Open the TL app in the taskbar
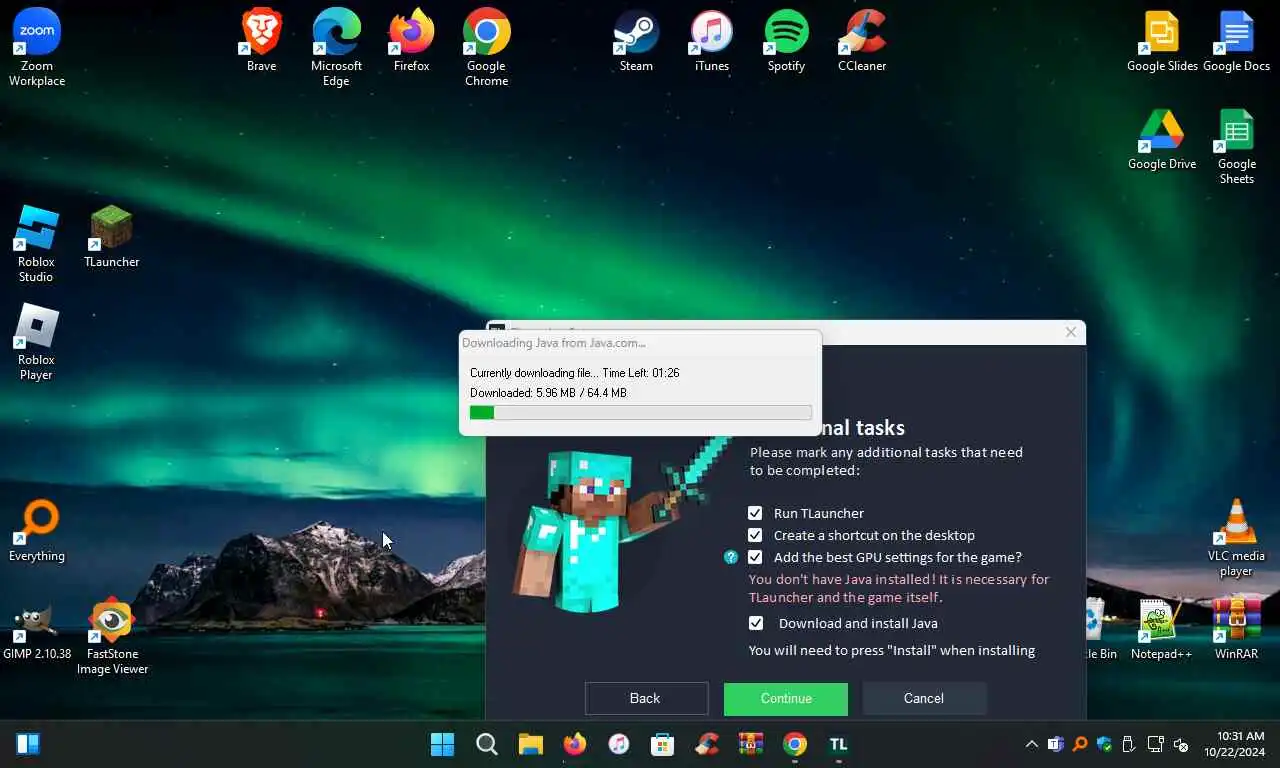Viewport: 1280px width, 768px height. click(838, 744)
